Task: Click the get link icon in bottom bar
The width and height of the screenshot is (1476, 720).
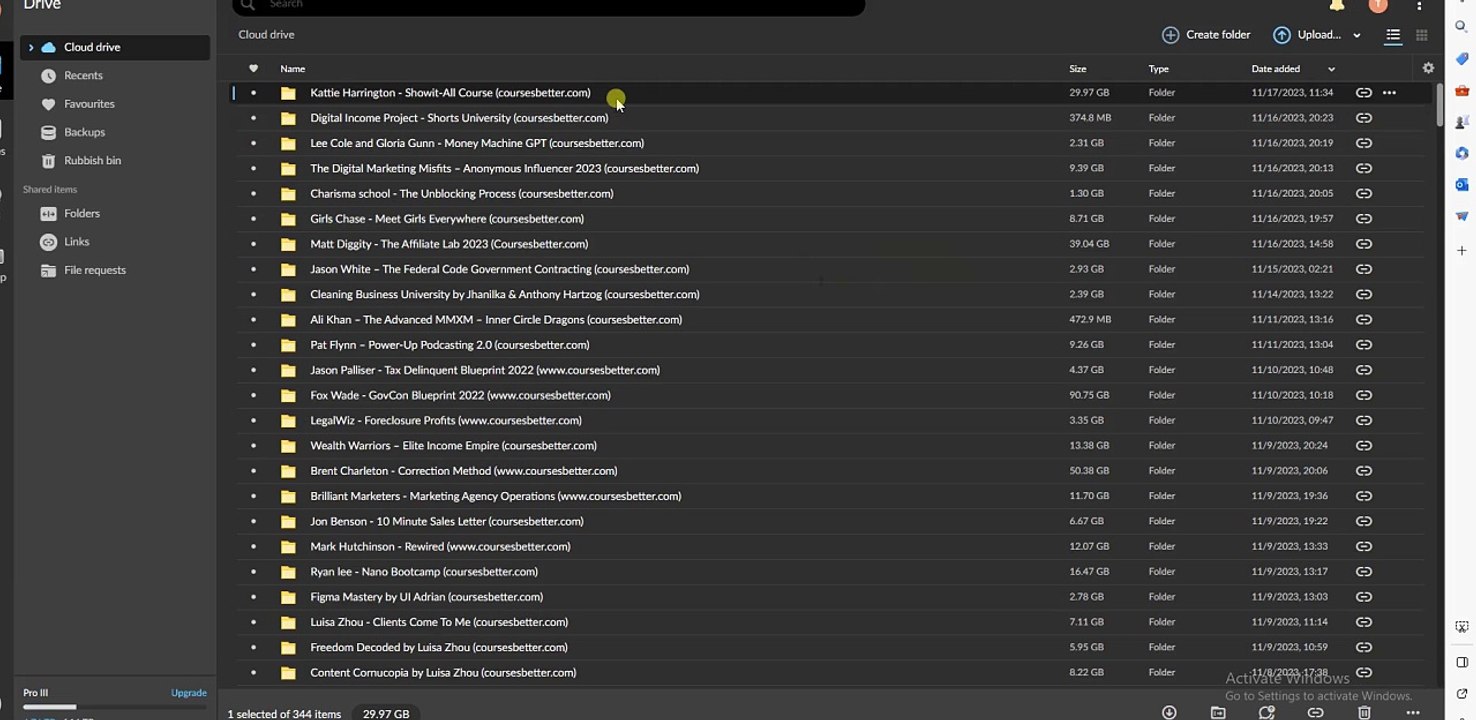Action: pos(1316,712)
